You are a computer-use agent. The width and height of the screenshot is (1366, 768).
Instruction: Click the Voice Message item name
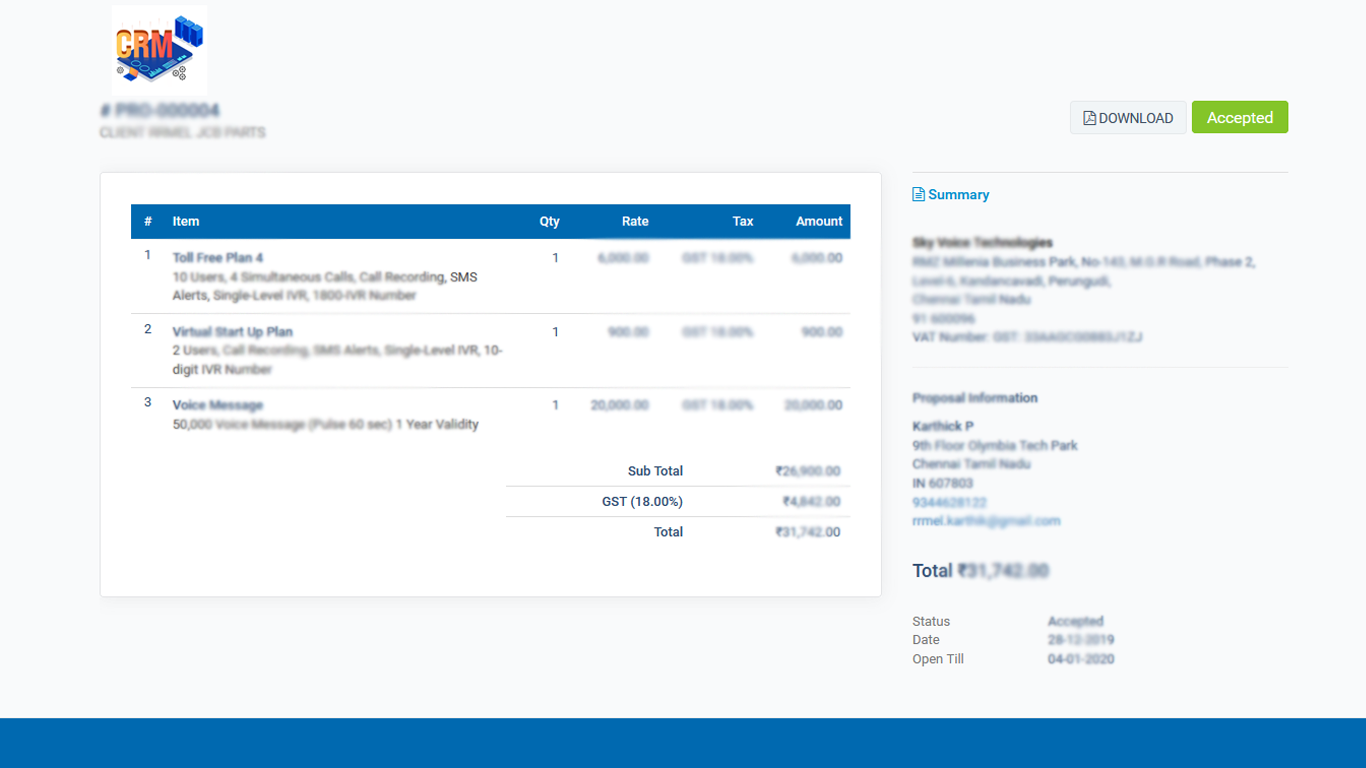pos(217,405)
